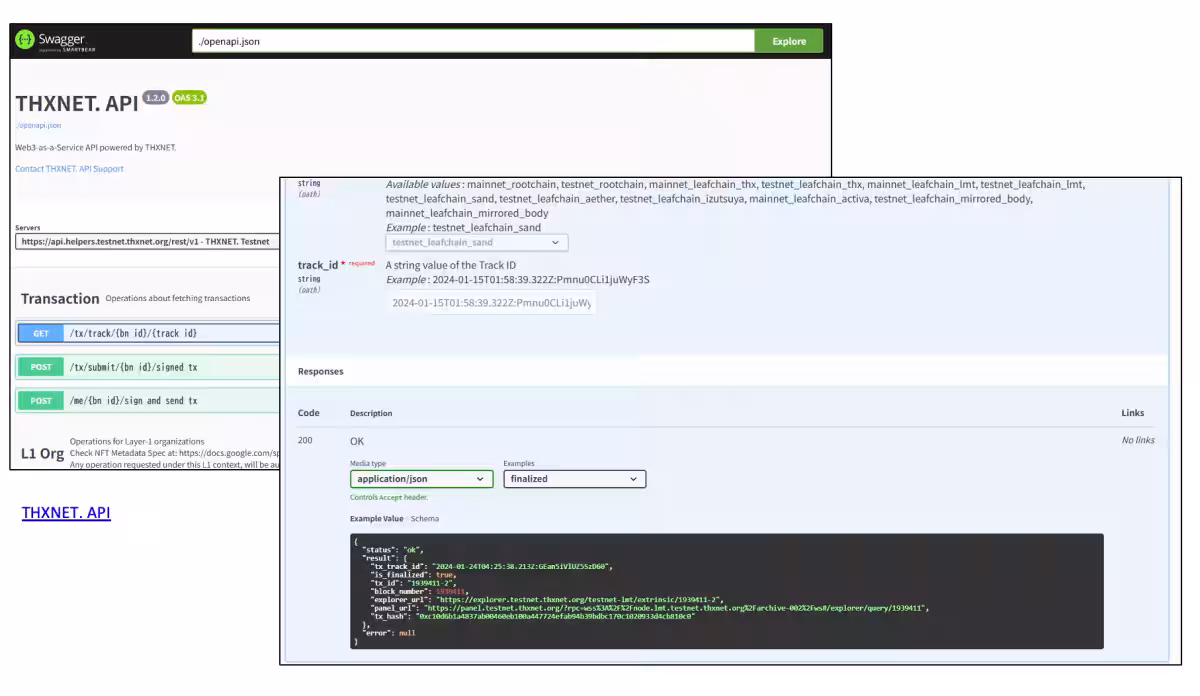Open the testnet_leafchain_sand dropdown
The width and height of the screenshot is (1200, 696).
(476, 242)
